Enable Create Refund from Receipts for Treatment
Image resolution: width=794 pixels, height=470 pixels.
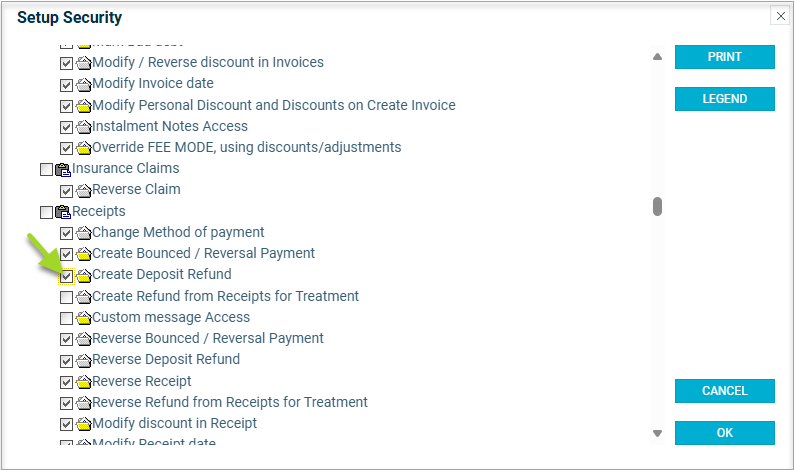[x=66, y=297]
